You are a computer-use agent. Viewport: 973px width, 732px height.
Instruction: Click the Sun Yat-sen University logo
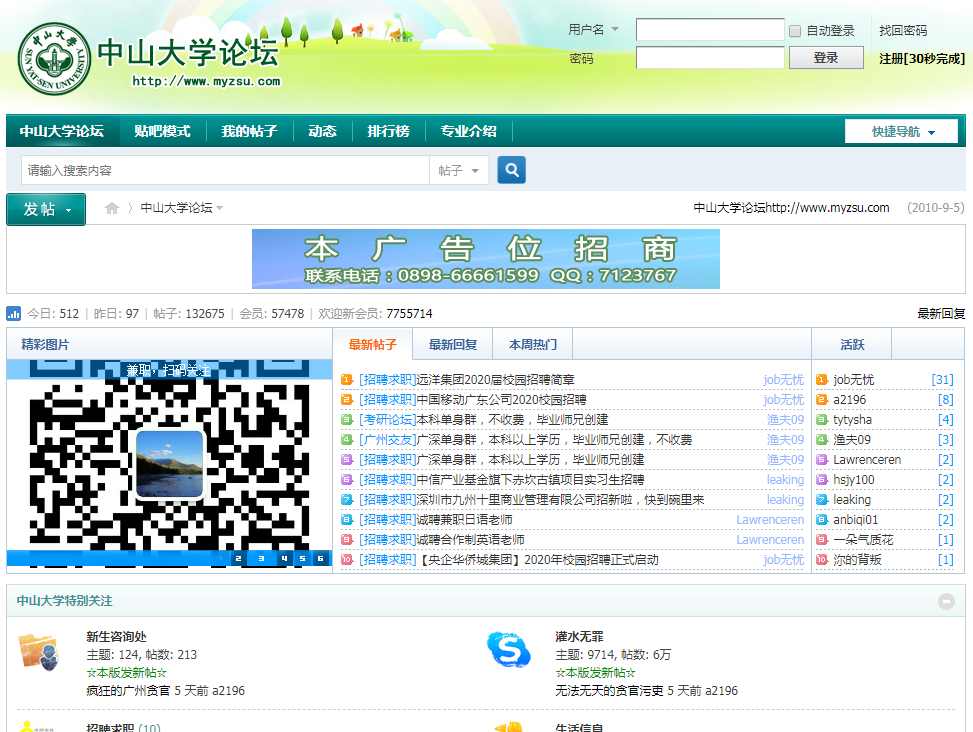pos(55,59)
